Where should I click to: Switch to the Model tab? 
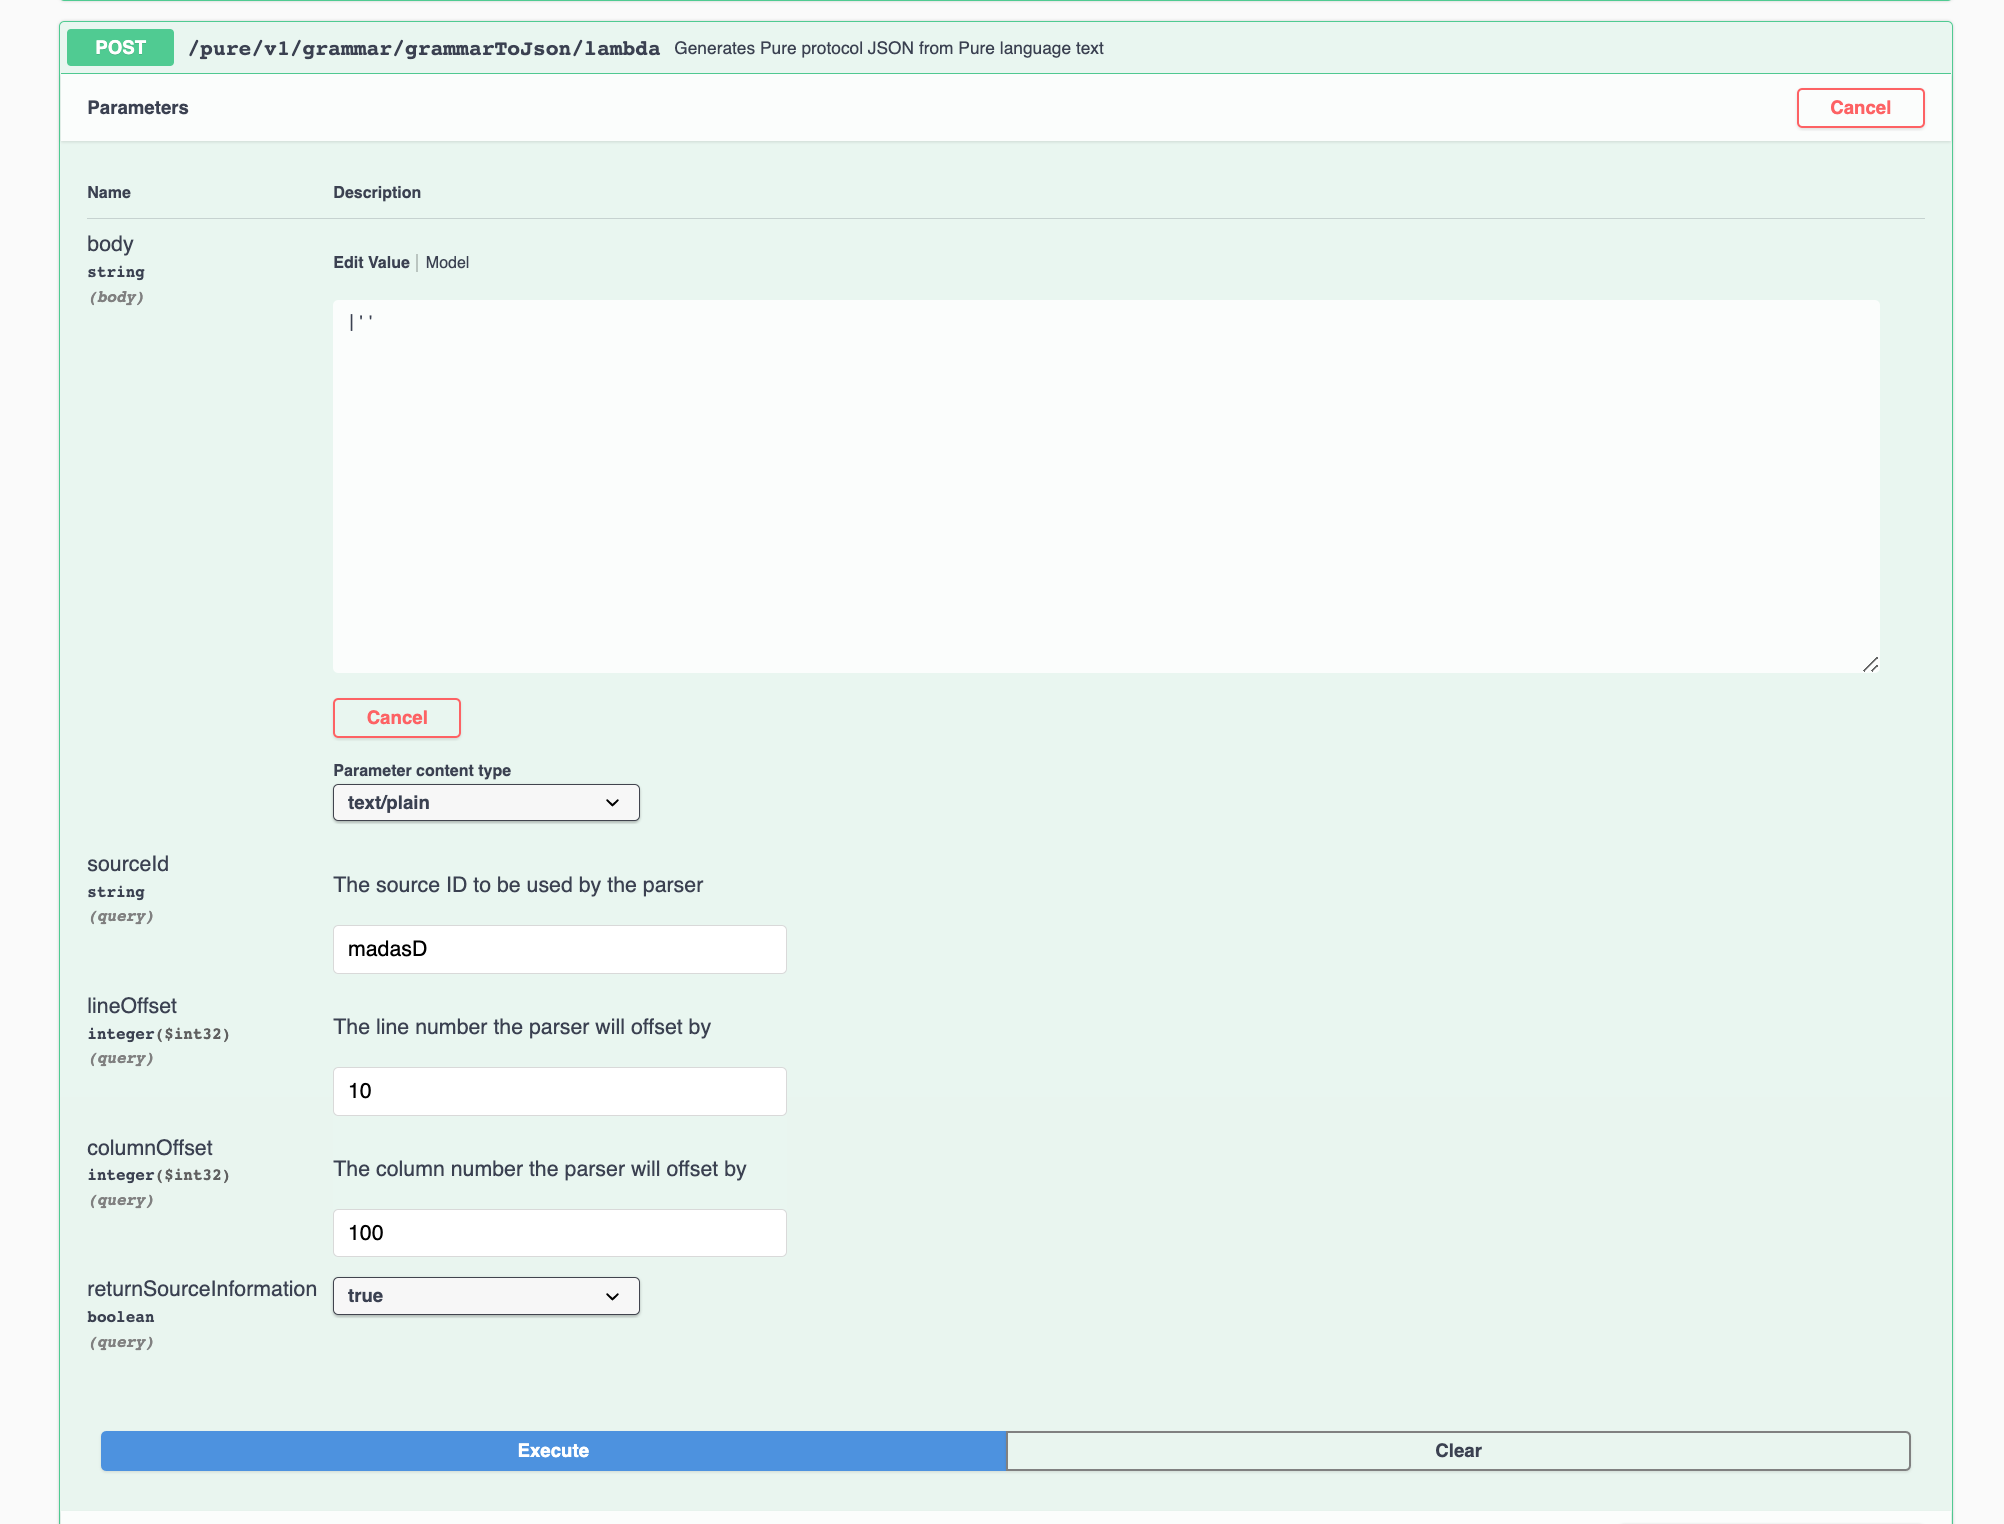pos(447,262)
